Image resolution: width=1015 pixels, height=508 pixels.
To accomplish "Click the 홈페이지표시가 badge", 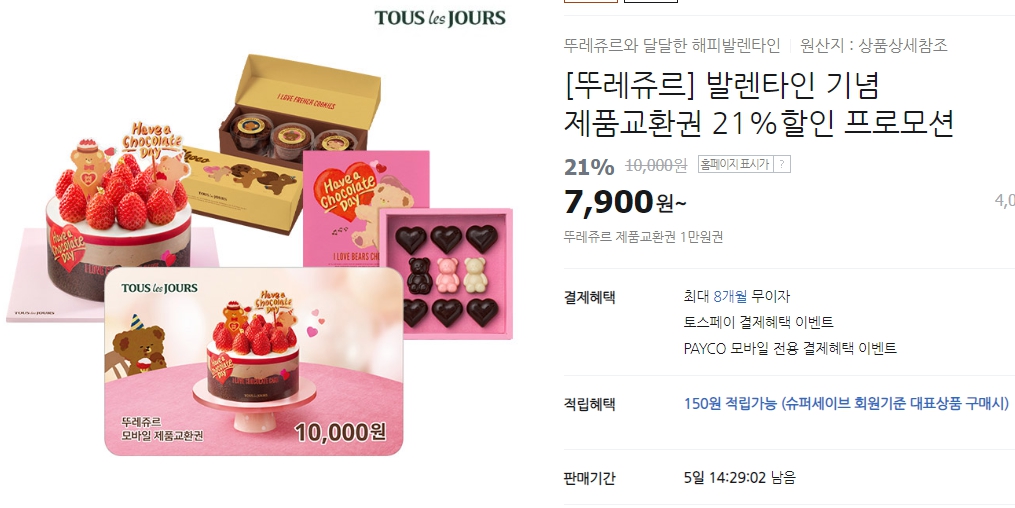I will pyautogui.click(x=735, y=164).
